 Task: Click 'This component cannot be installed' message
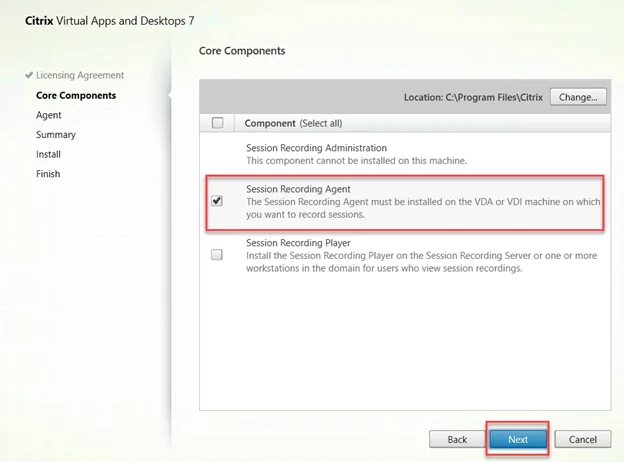coord(356,161)
